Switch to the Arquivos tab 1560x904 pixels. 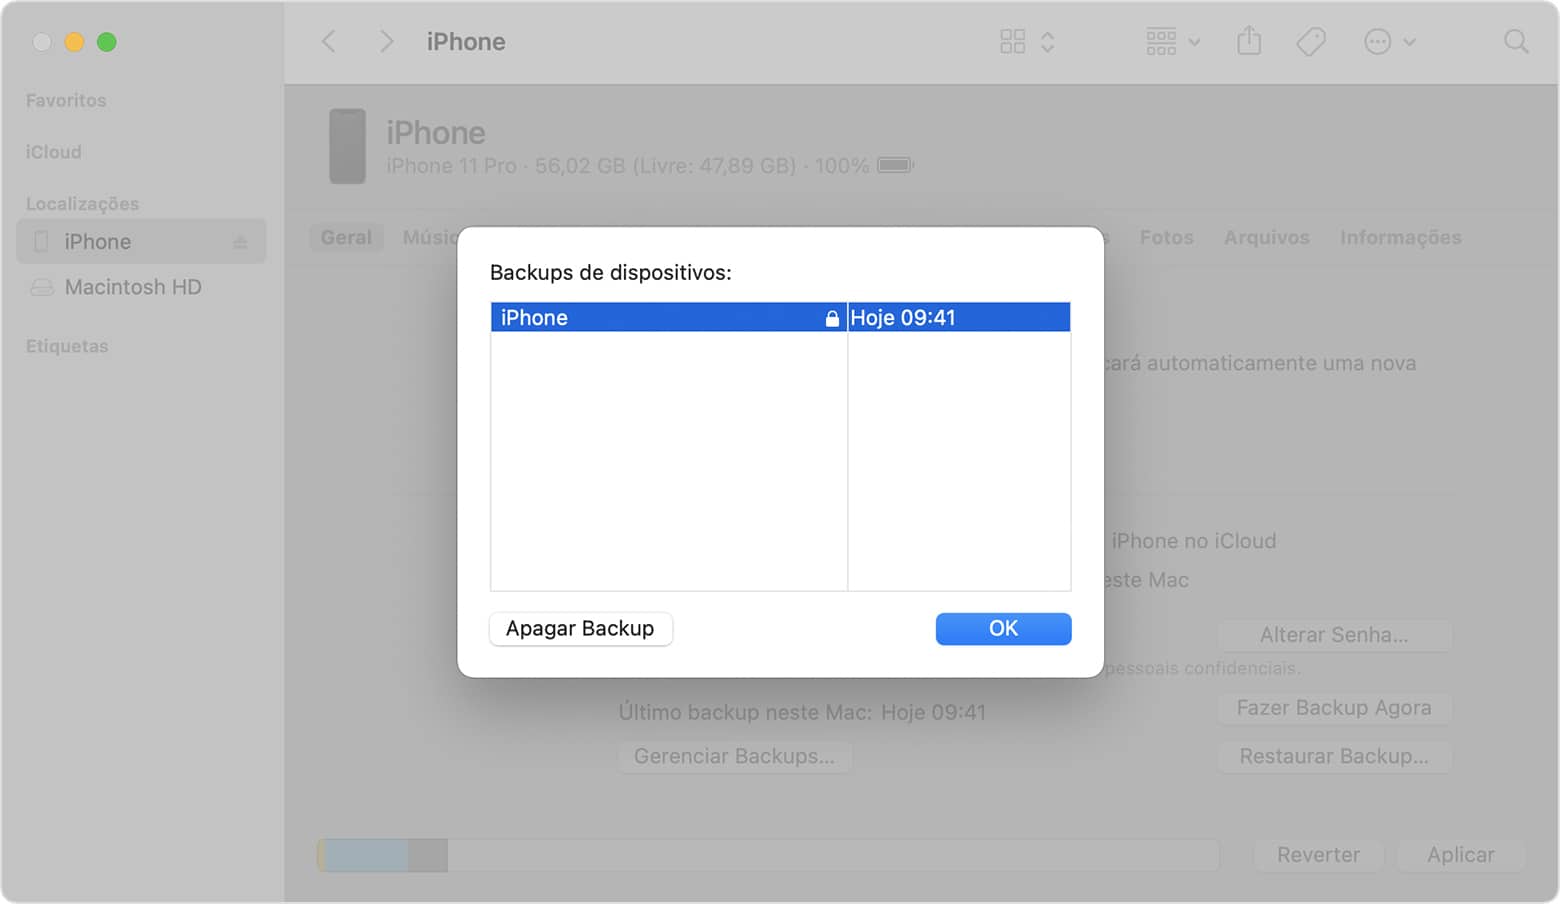click(x=1266, y=237)
